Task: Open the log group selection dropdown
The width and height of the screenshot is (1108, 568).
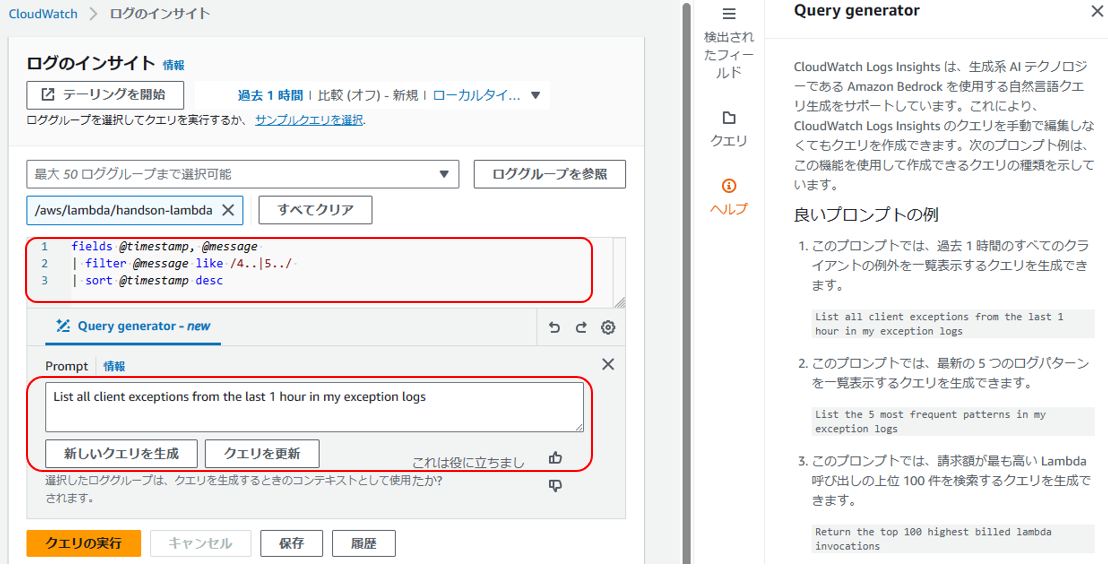Action: (x=242, y=174)
